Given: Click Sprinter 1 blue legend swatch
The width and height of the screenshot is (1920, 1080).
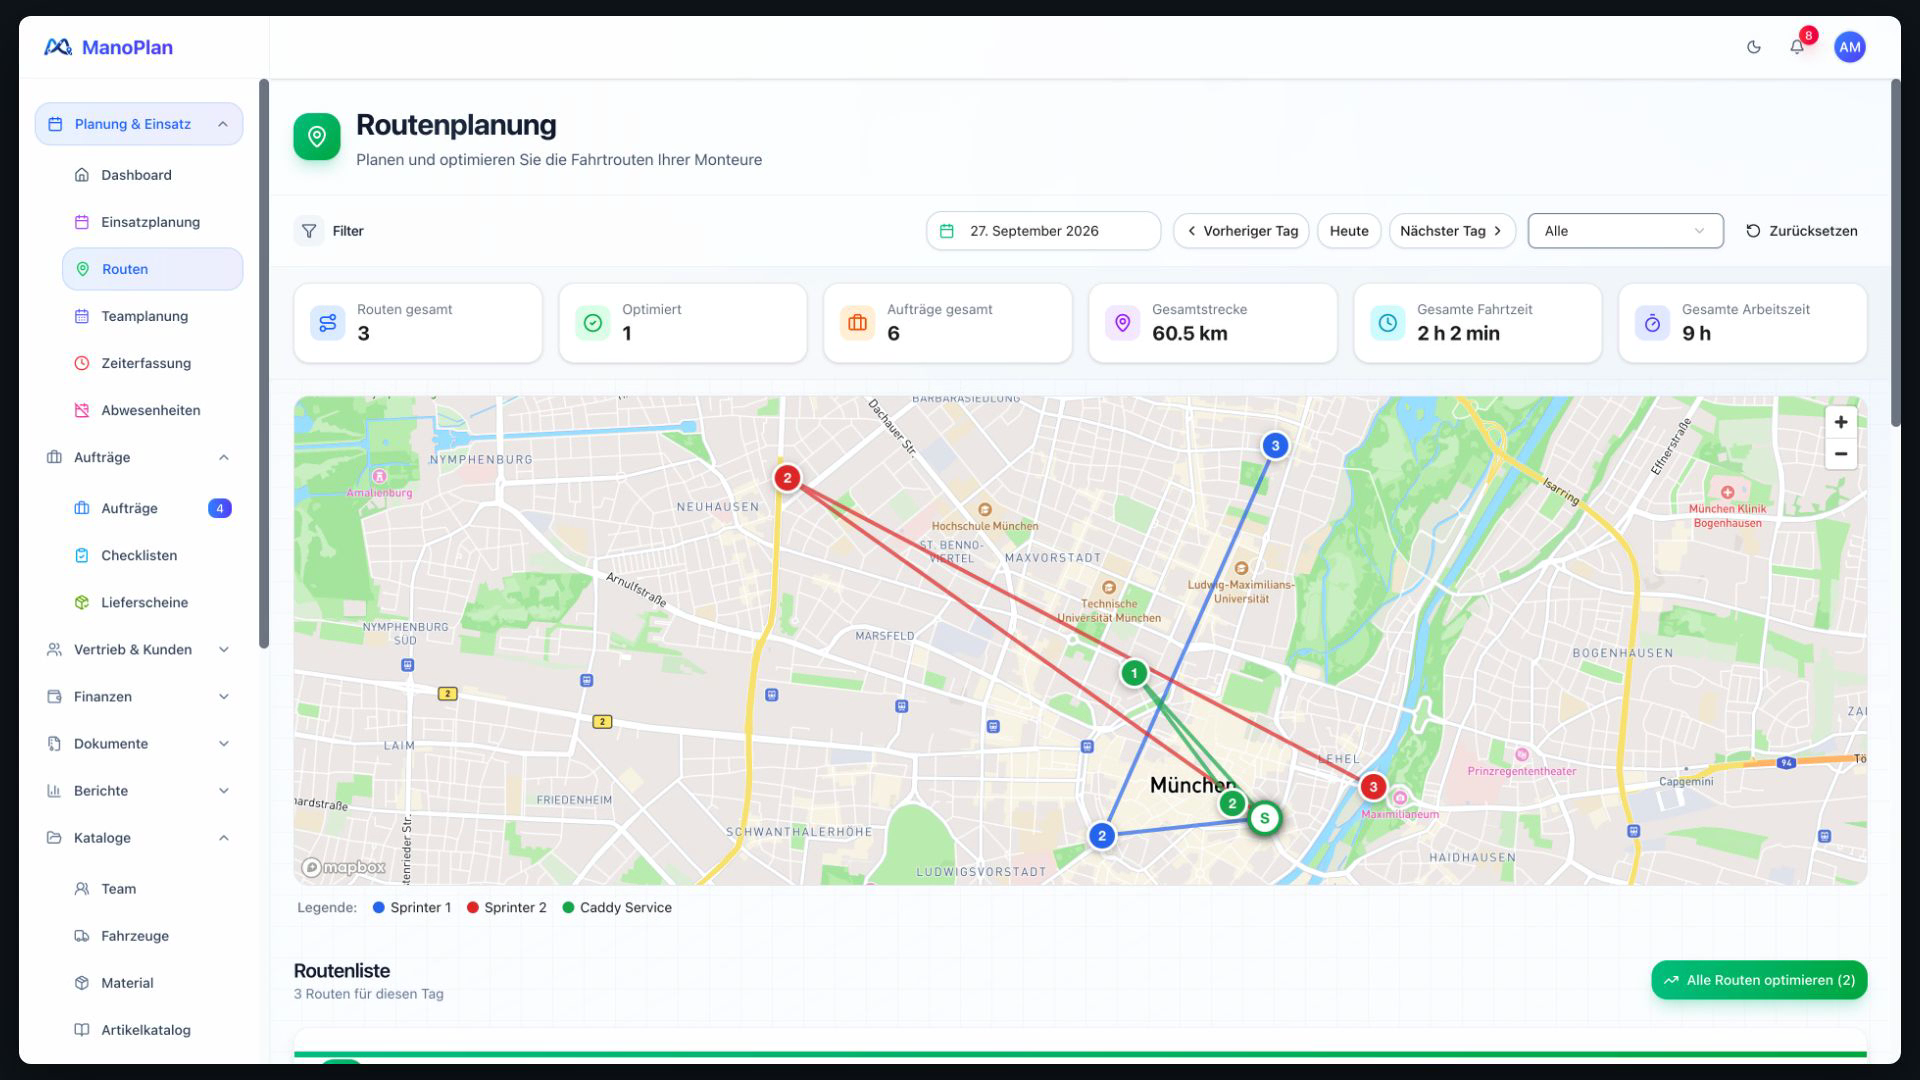Looking at the screenshot, I should click(378, 908).
